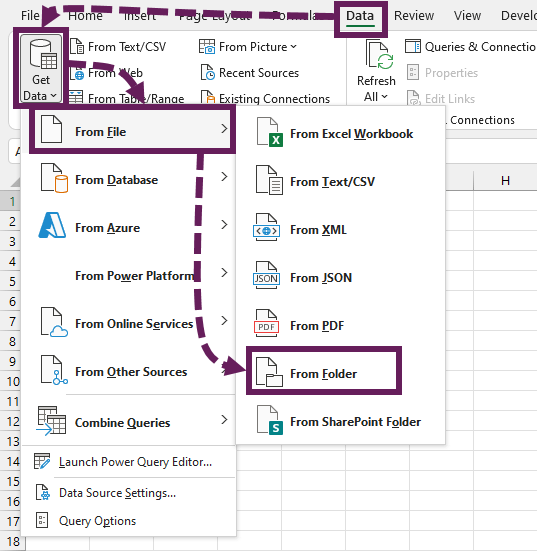The width and height of the screenshot is (537, 551).
Task: Click the From Folder icon
Action: pyautogui.click(x=269, y=372)
